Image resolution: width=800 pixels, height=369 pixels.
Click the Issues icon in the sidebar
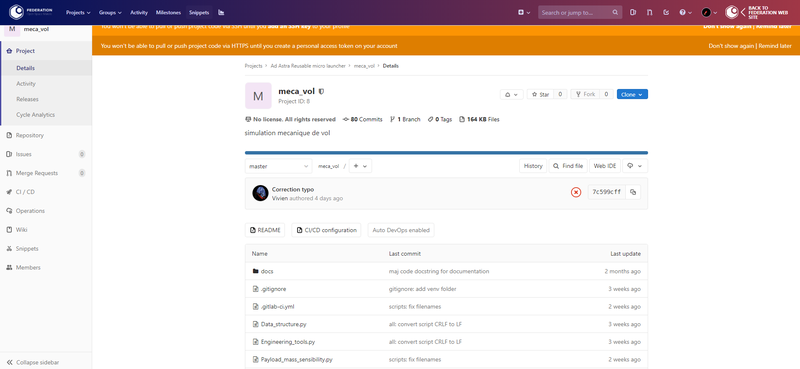(9, 154)
